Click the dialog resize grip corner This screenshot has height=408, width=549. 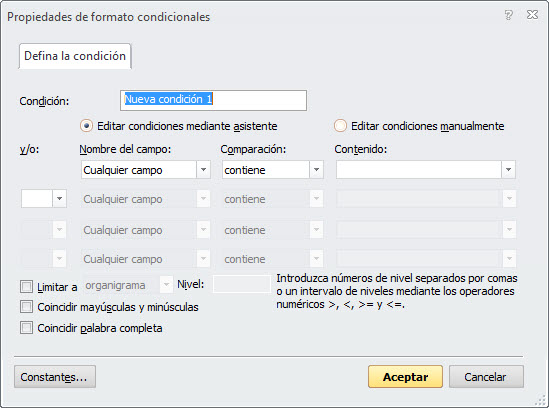tap(541, 400)
